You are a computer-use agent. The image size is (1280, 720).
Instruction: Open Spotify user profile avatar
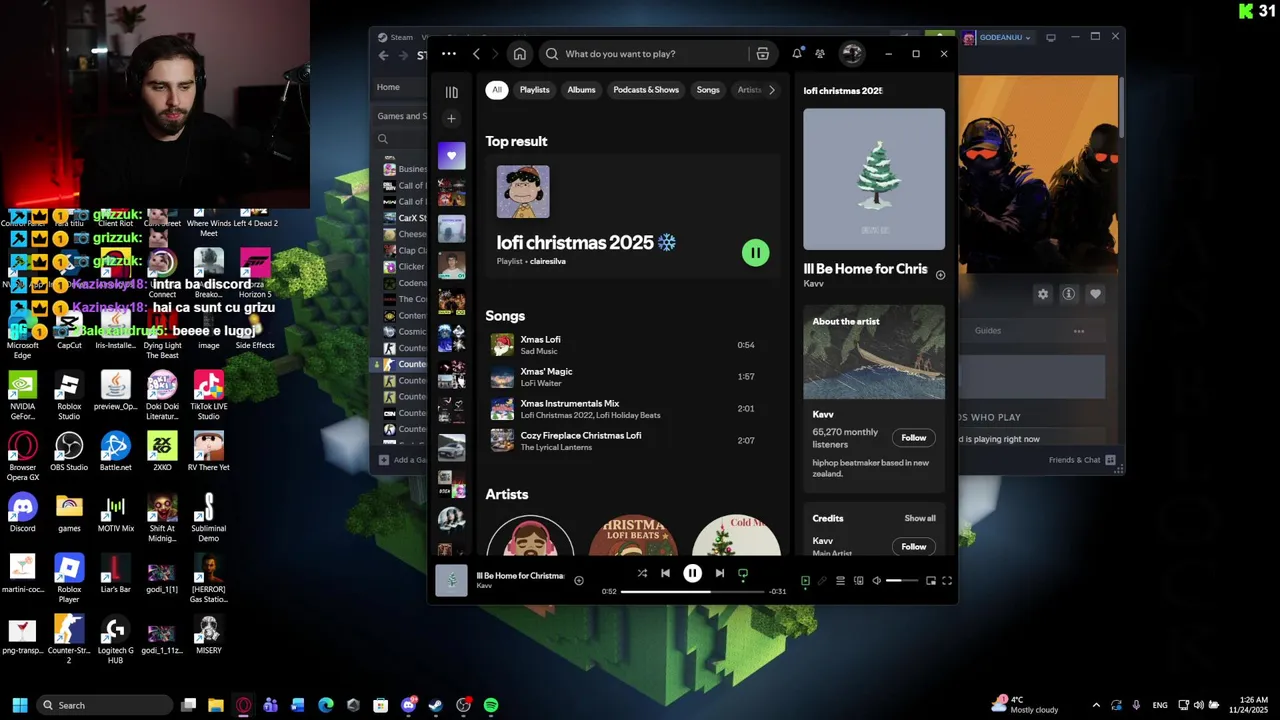pos(851,54)
